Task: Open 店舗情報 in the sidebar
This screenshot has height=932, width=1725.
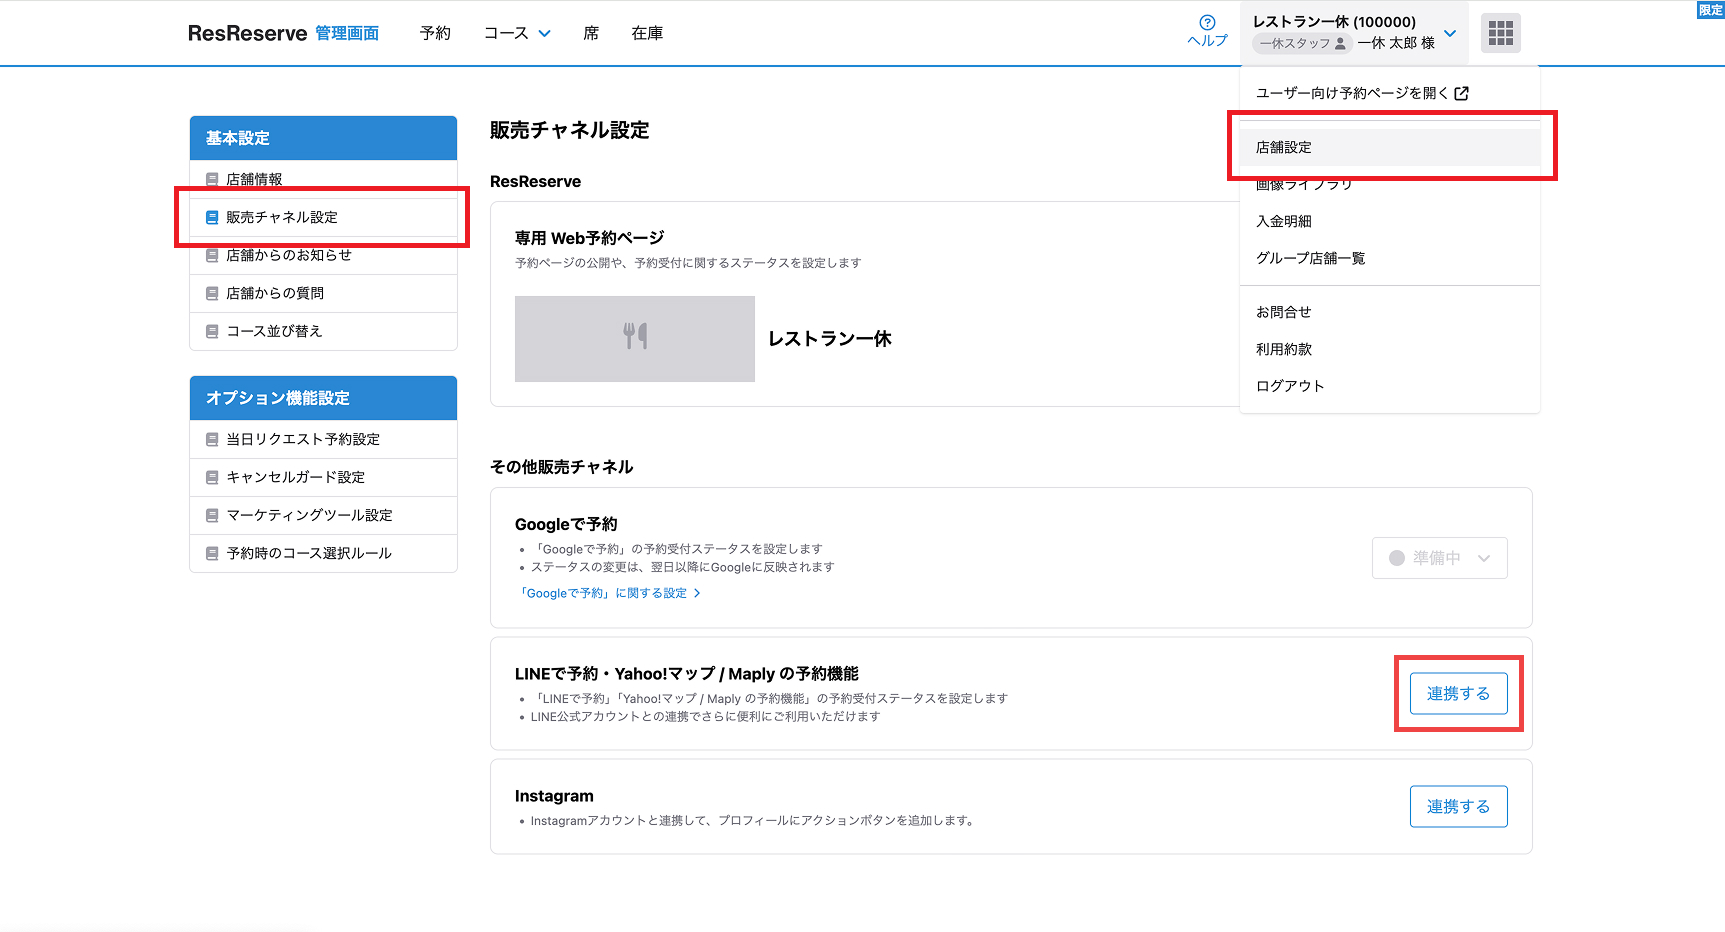Action: pyautogui.click(x=323, y=180)
